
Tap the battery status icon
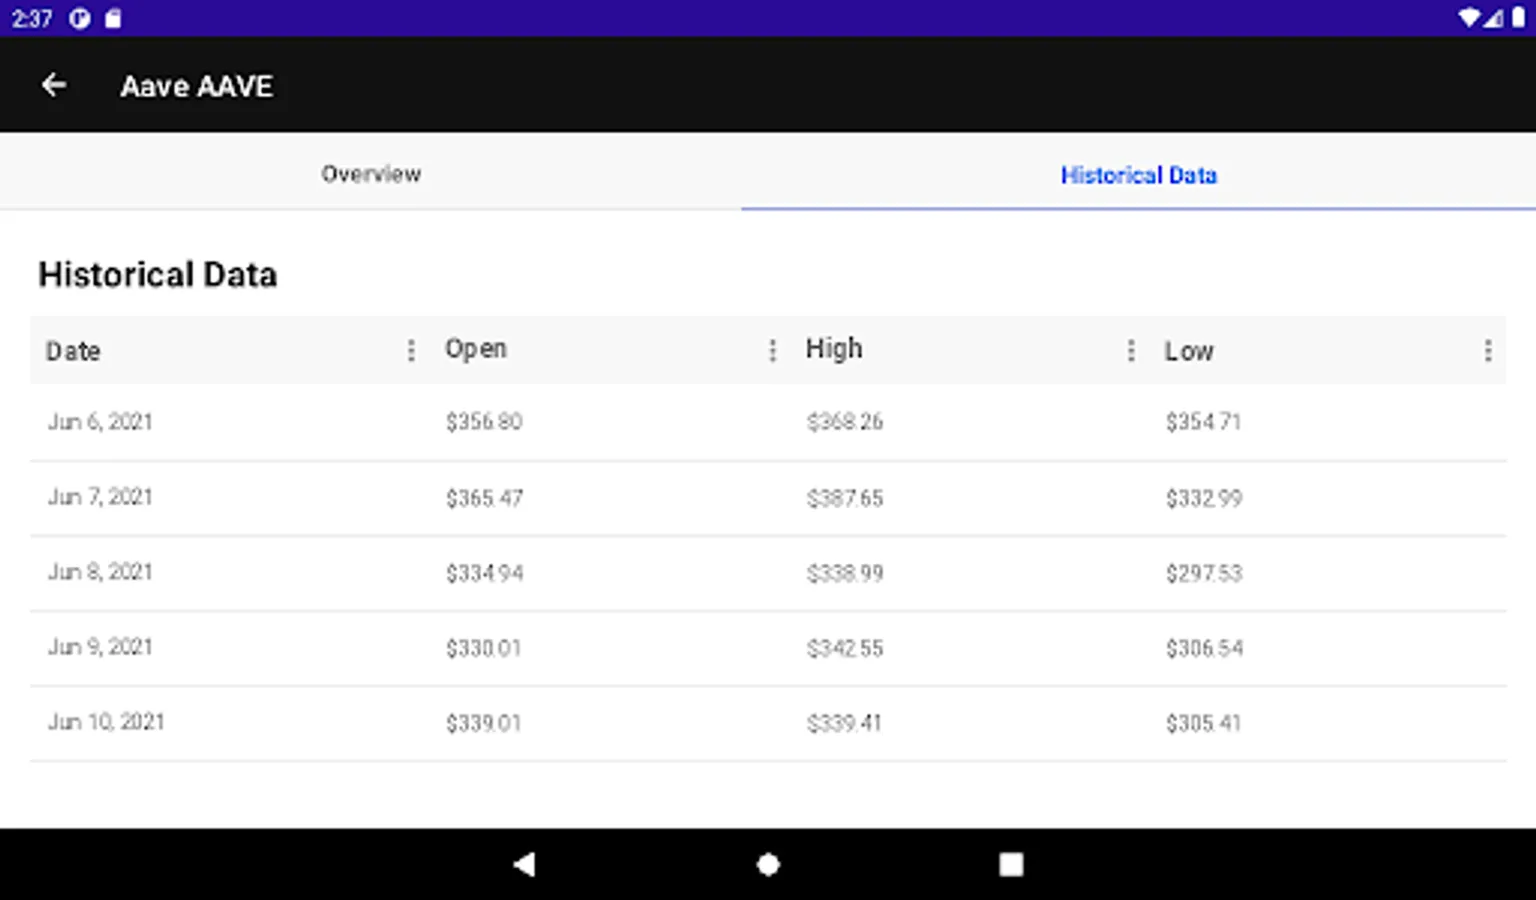tap(1517, 18)
